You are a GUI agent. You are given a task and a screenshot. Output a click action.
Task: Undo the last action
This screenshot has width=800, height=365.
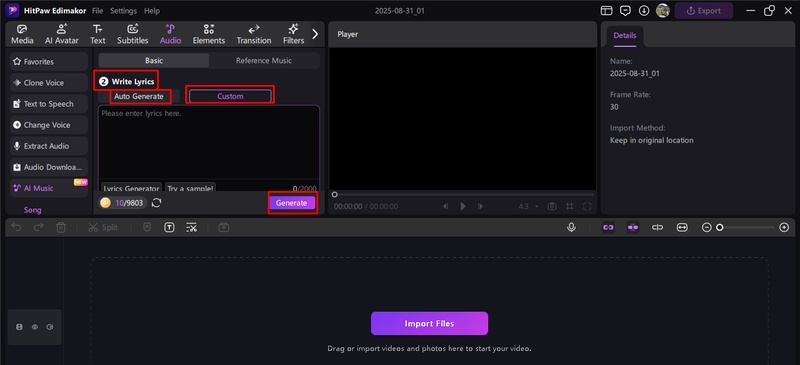click(x=17, y=228)
